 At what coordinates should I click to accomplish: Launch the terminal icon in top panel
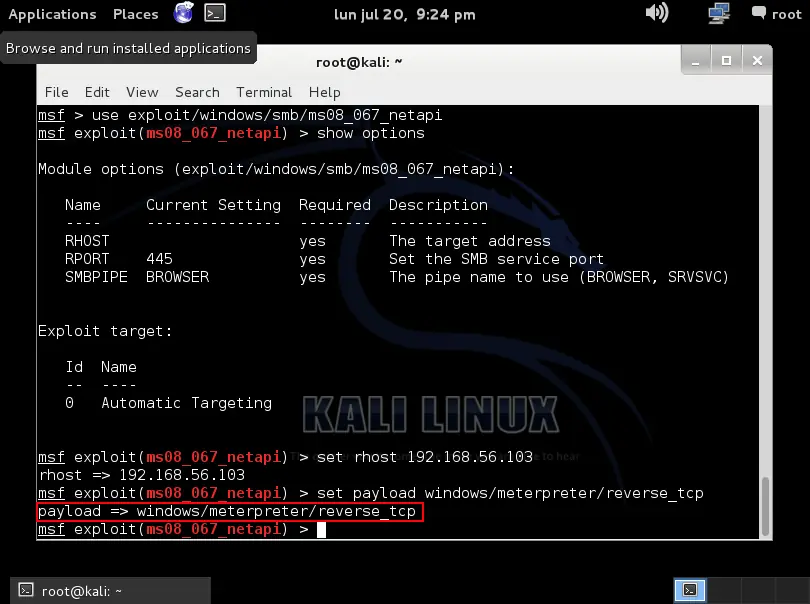pos(215,13)
